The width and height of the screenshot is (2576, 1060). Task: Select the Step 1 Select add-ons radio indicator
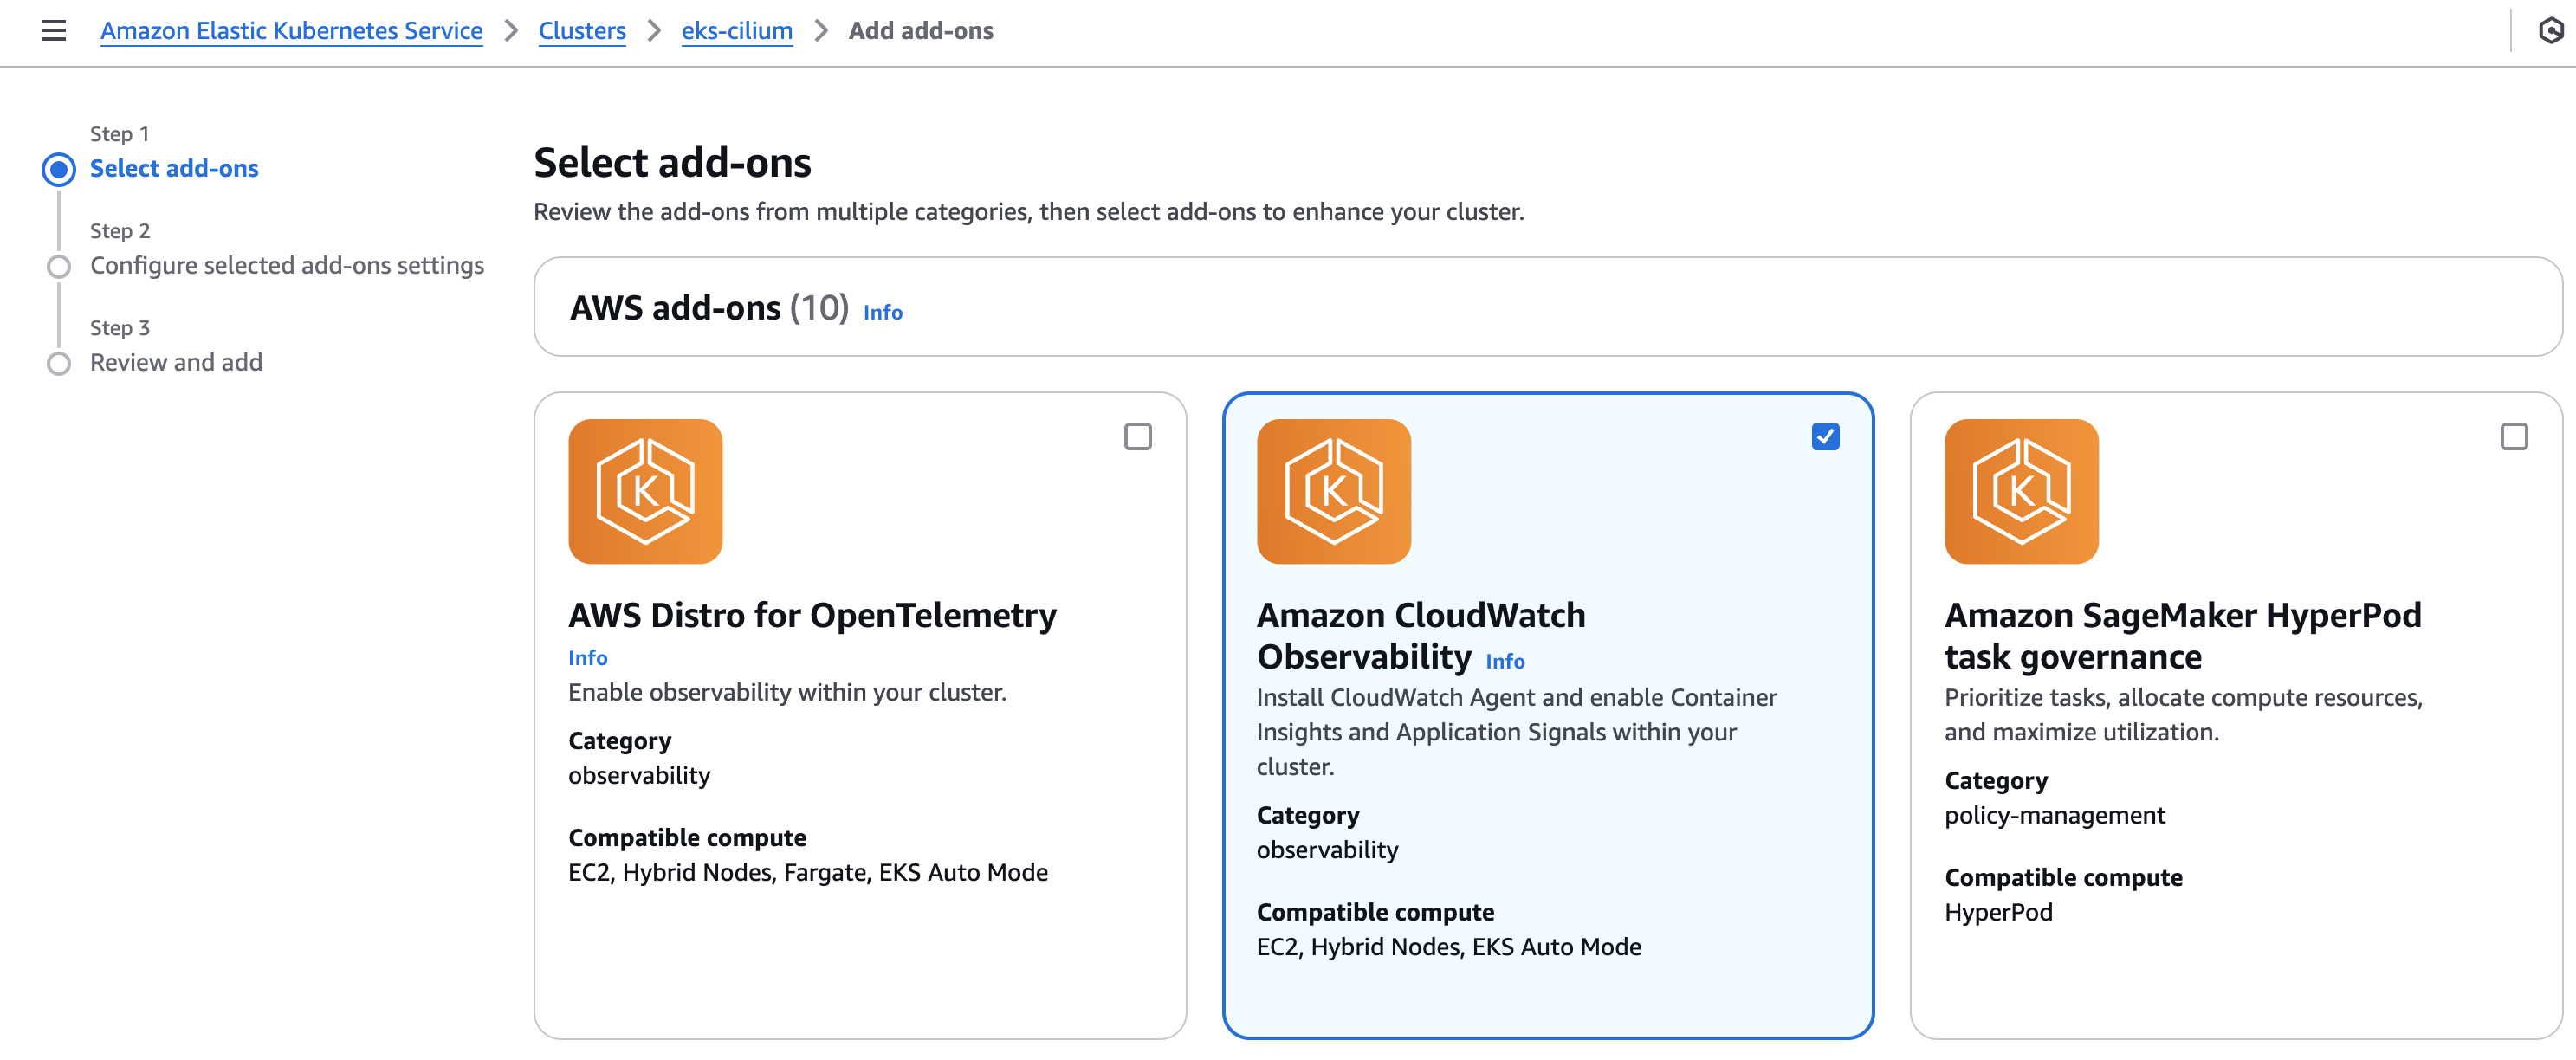click(59, 169)
